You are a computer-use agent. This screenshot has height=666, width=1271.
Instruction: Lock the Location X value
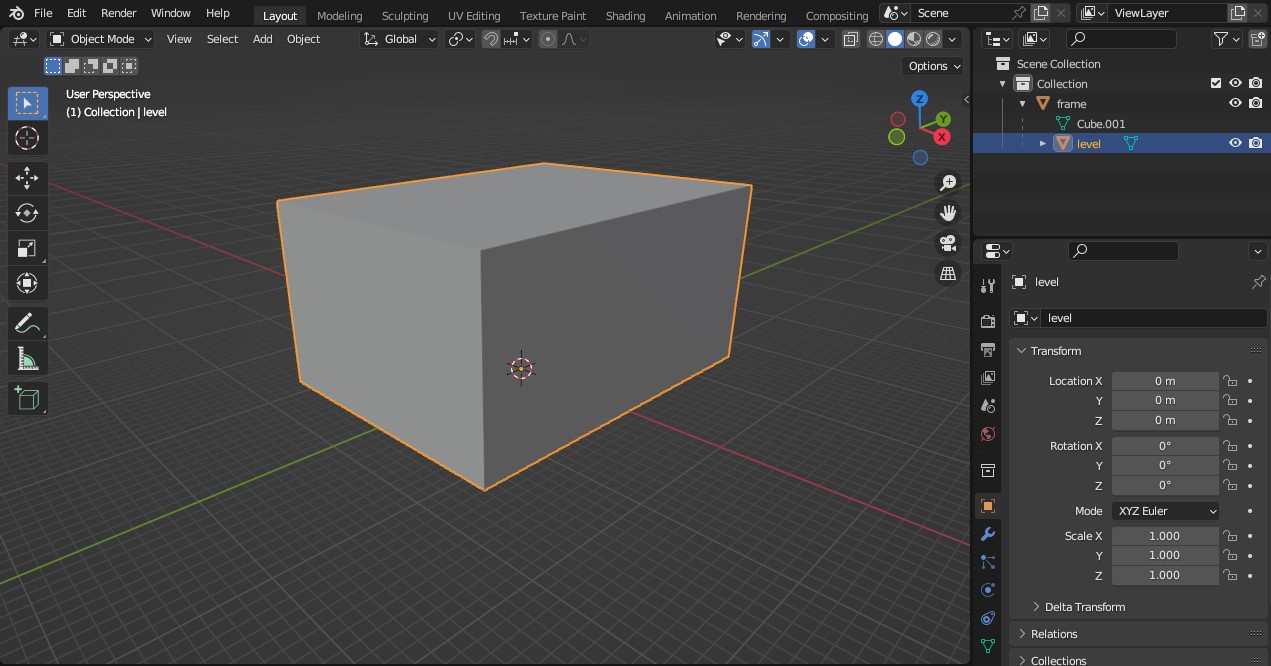pyautogui.click(x=1231, y=381)
